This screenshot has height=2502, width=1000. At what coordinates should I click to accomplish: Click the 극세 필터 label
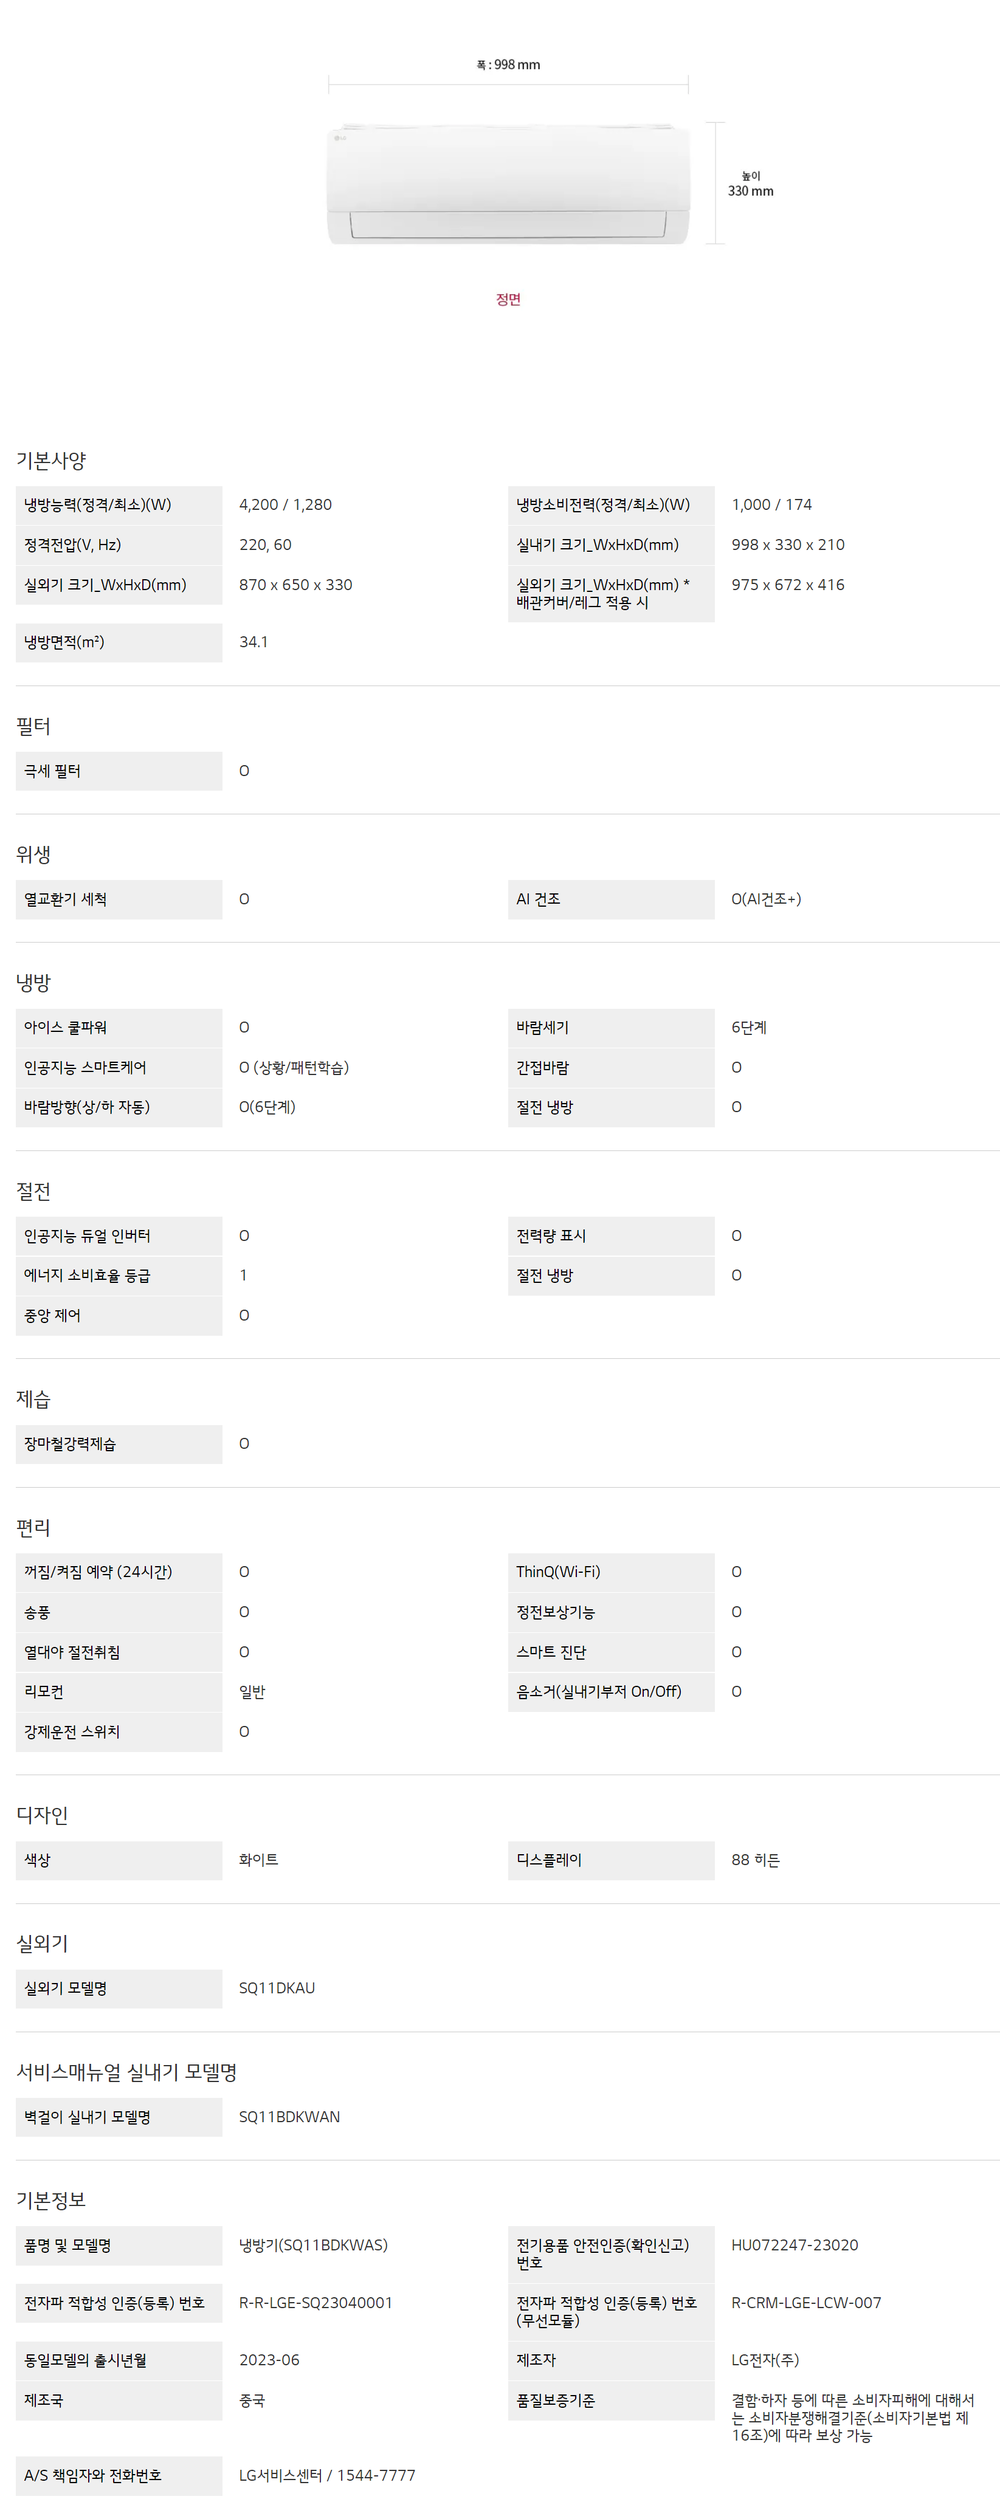pos(53,771)
